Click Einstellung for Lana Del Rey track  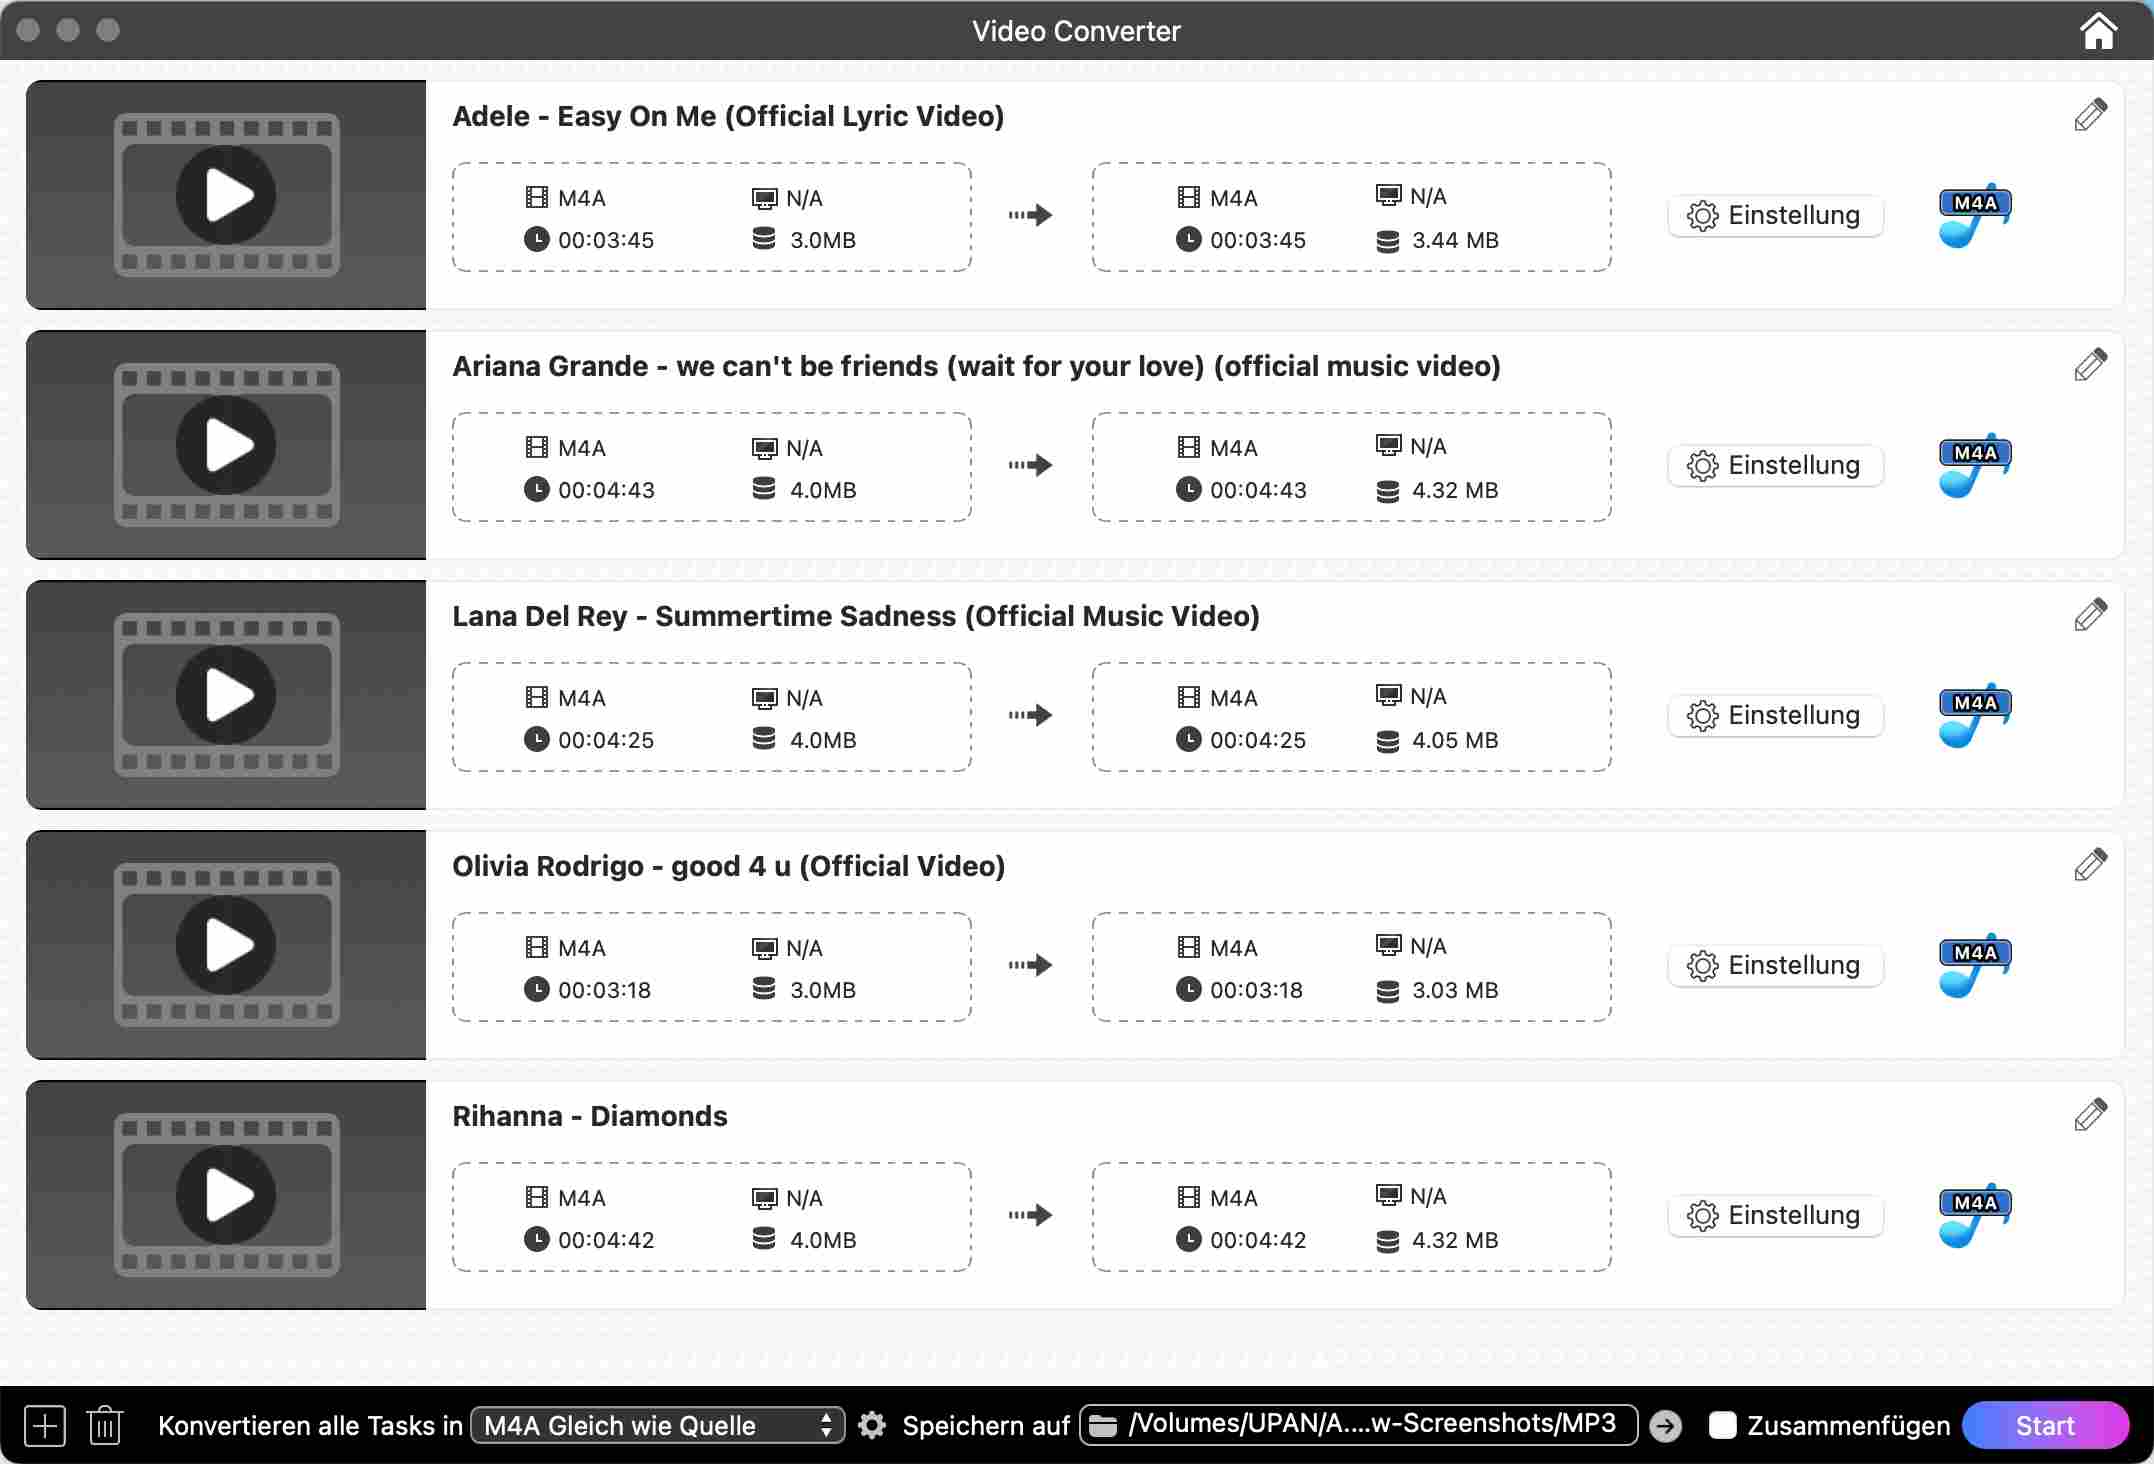pyautogui.click(x=1775, y=715)
